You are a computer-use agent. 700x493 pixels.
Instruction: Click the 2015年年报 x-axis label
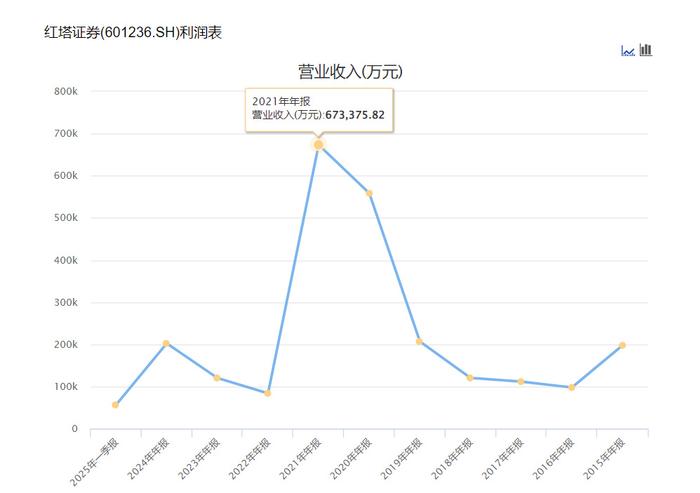coord(604,459)
